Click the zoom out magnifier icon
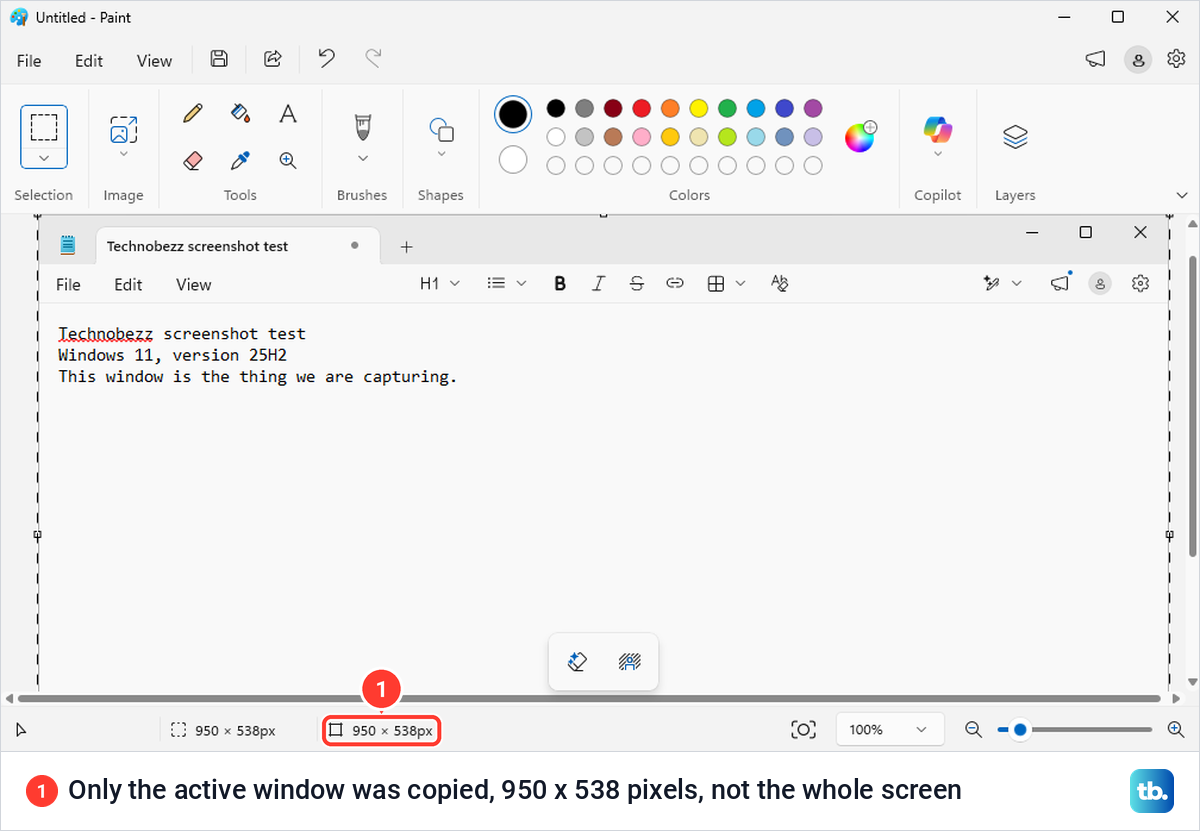Image resolution: width=1200 pixels, height=831 pixels. (x=973, y=730)
